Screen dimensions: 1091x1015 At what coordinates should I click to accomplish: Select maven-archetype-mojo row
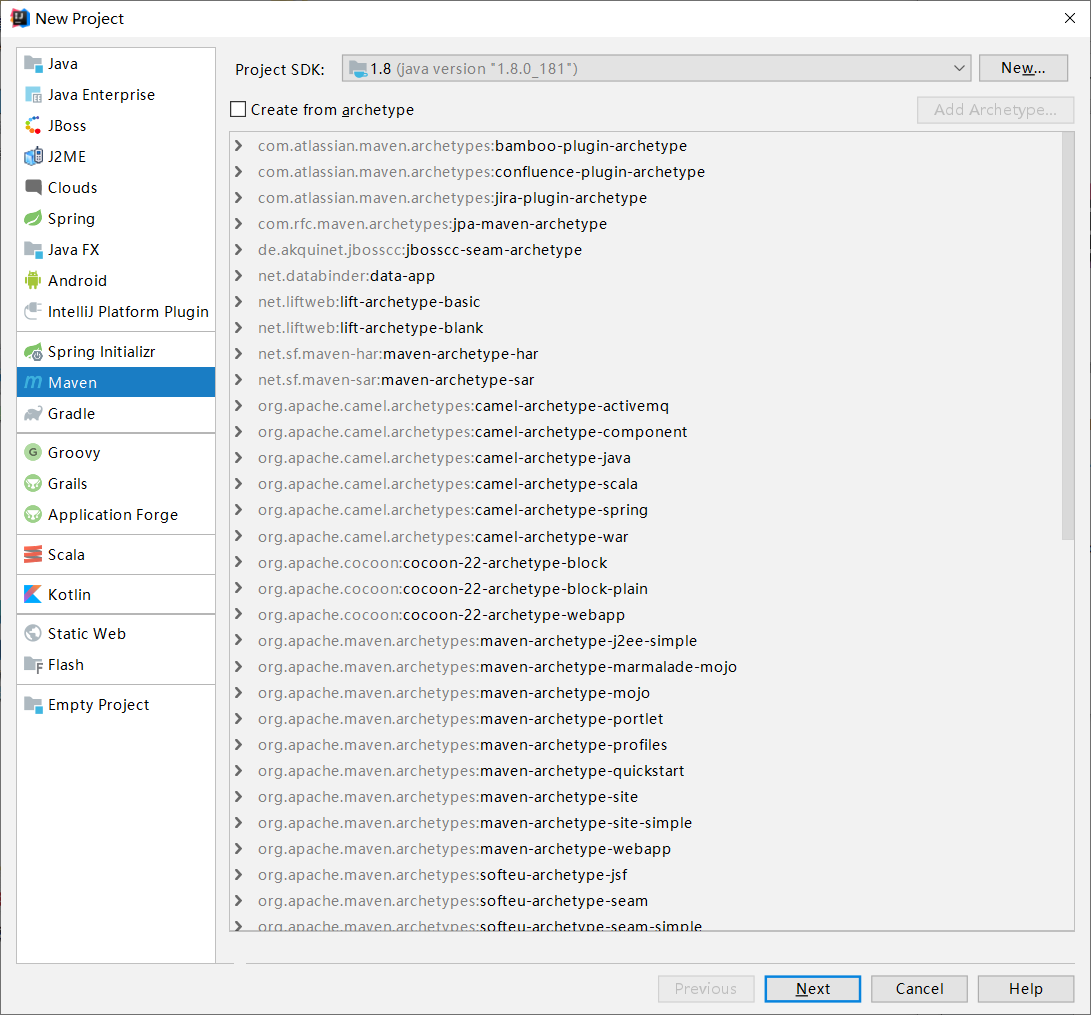pos(646,693)
